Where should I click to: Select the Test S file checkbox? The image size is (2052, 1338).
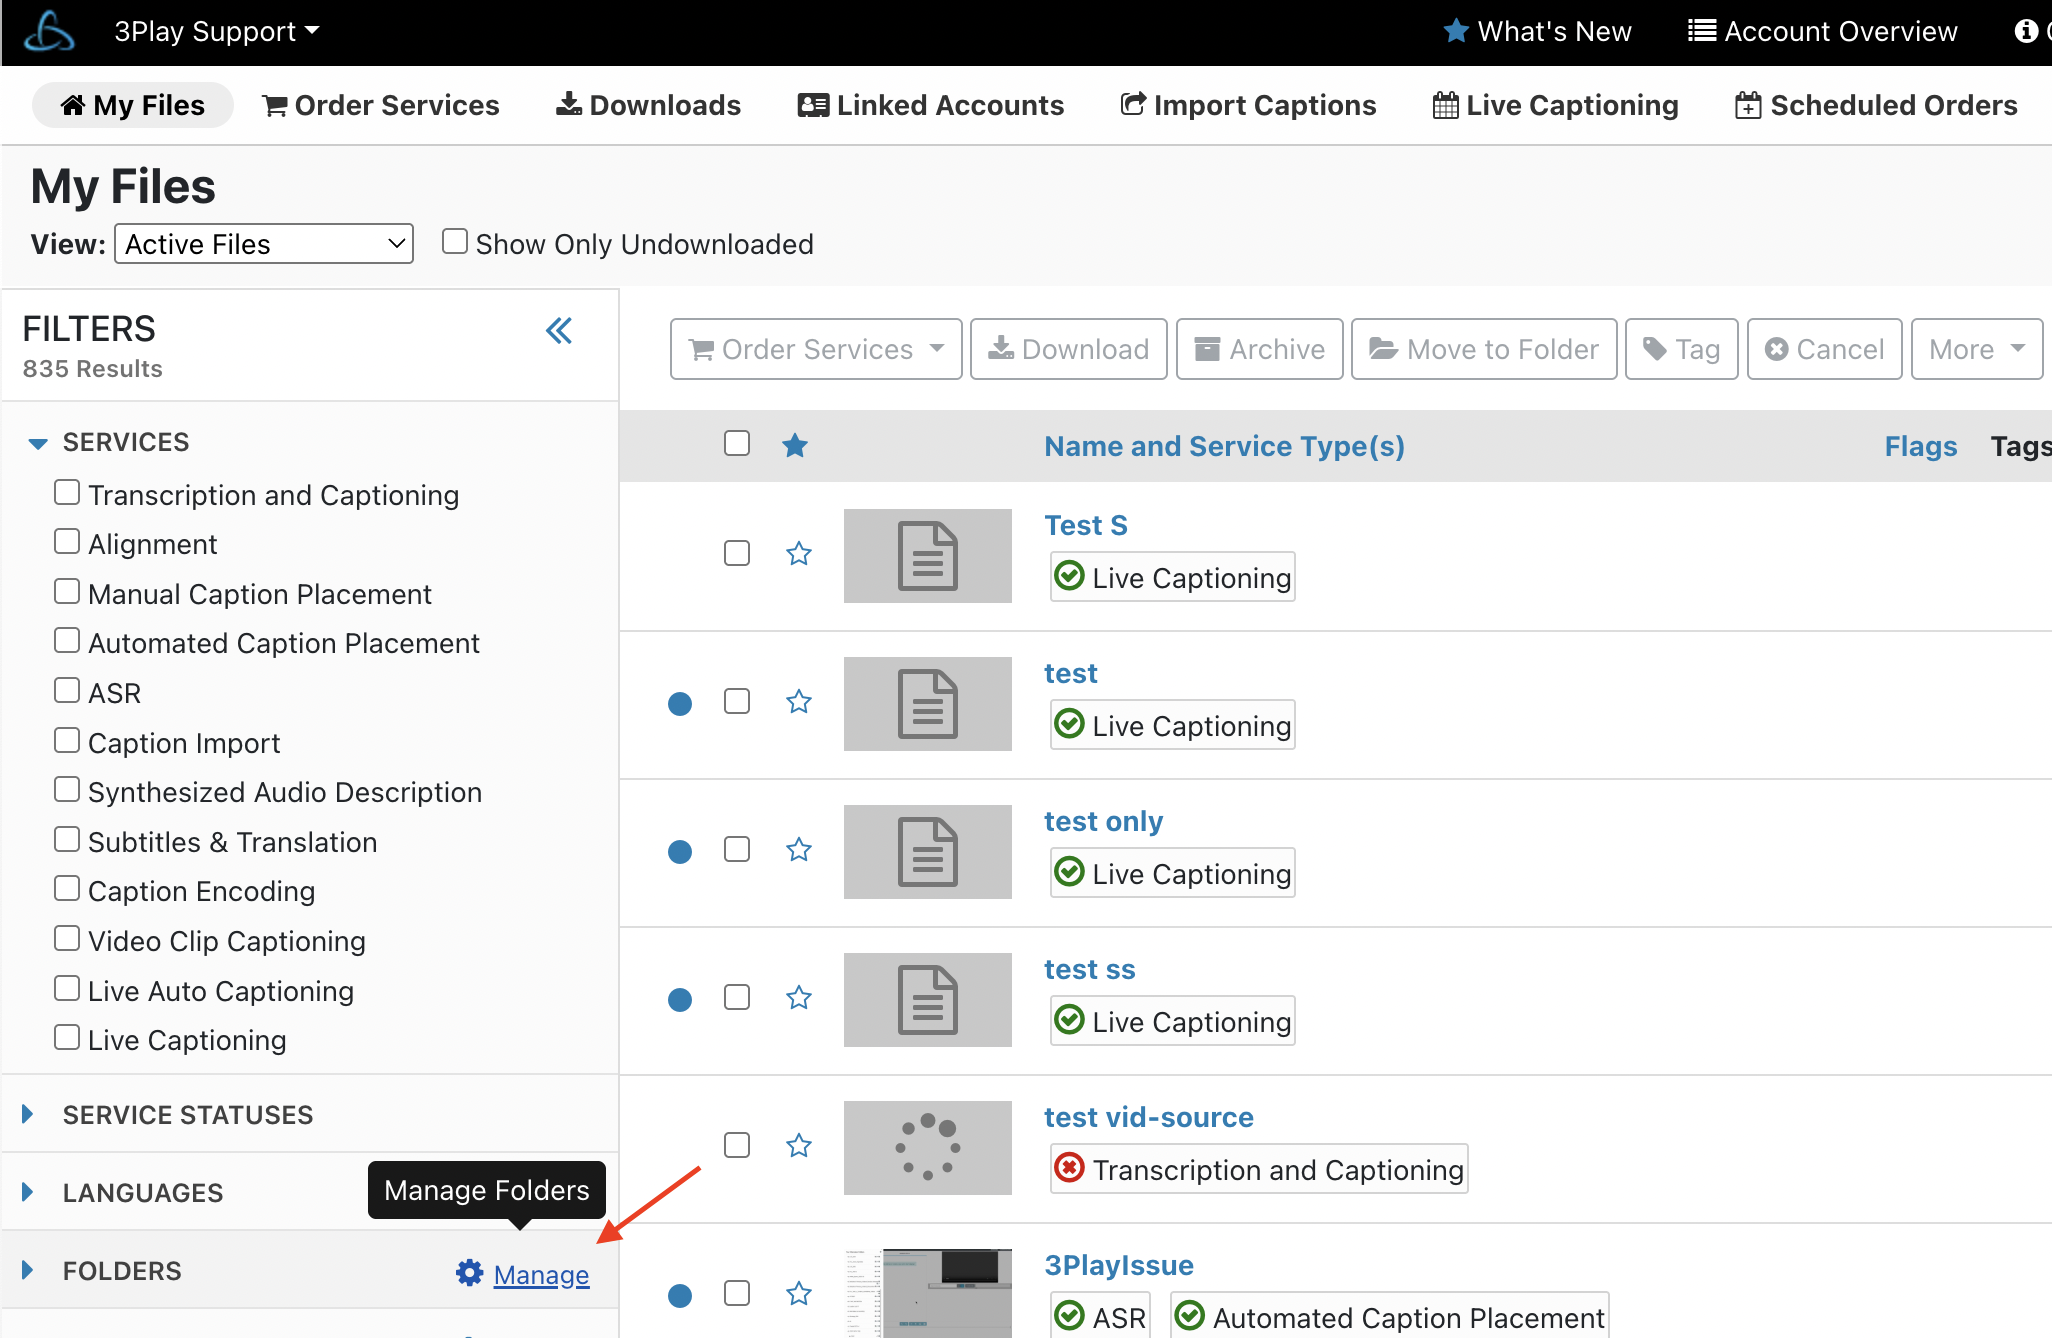737,553
